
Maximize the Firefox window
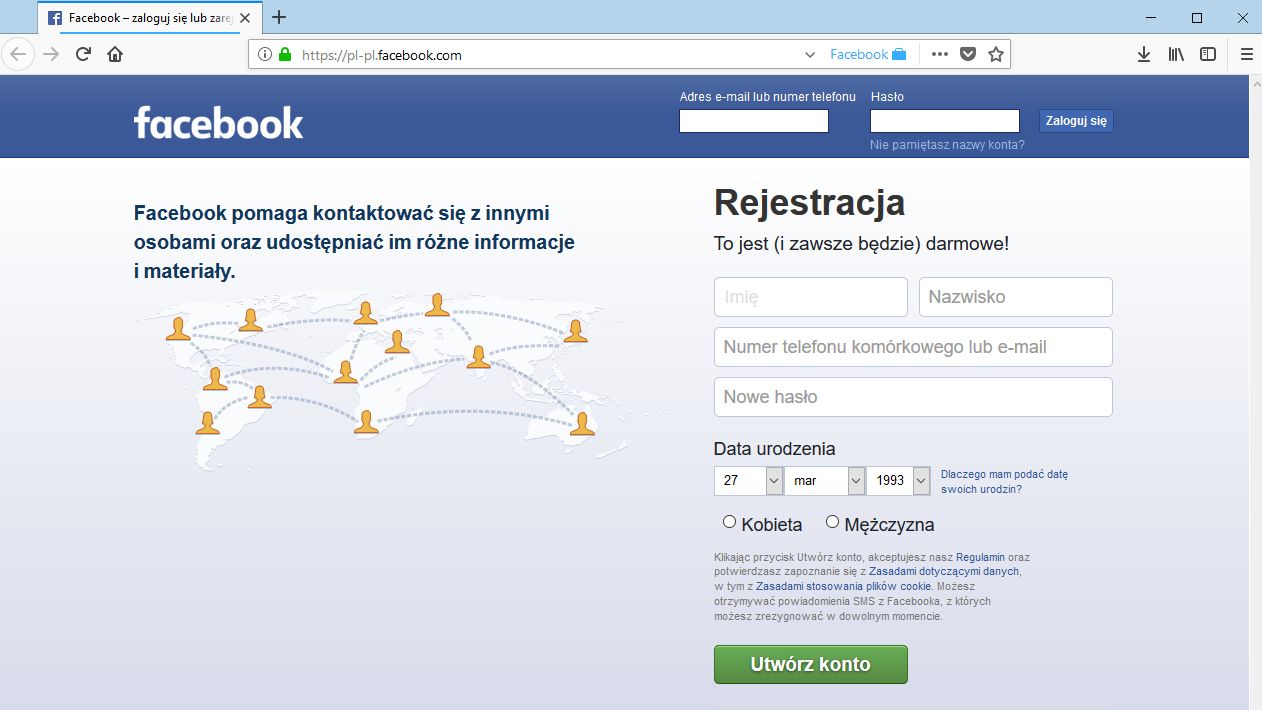click(x=1197, y=17)
